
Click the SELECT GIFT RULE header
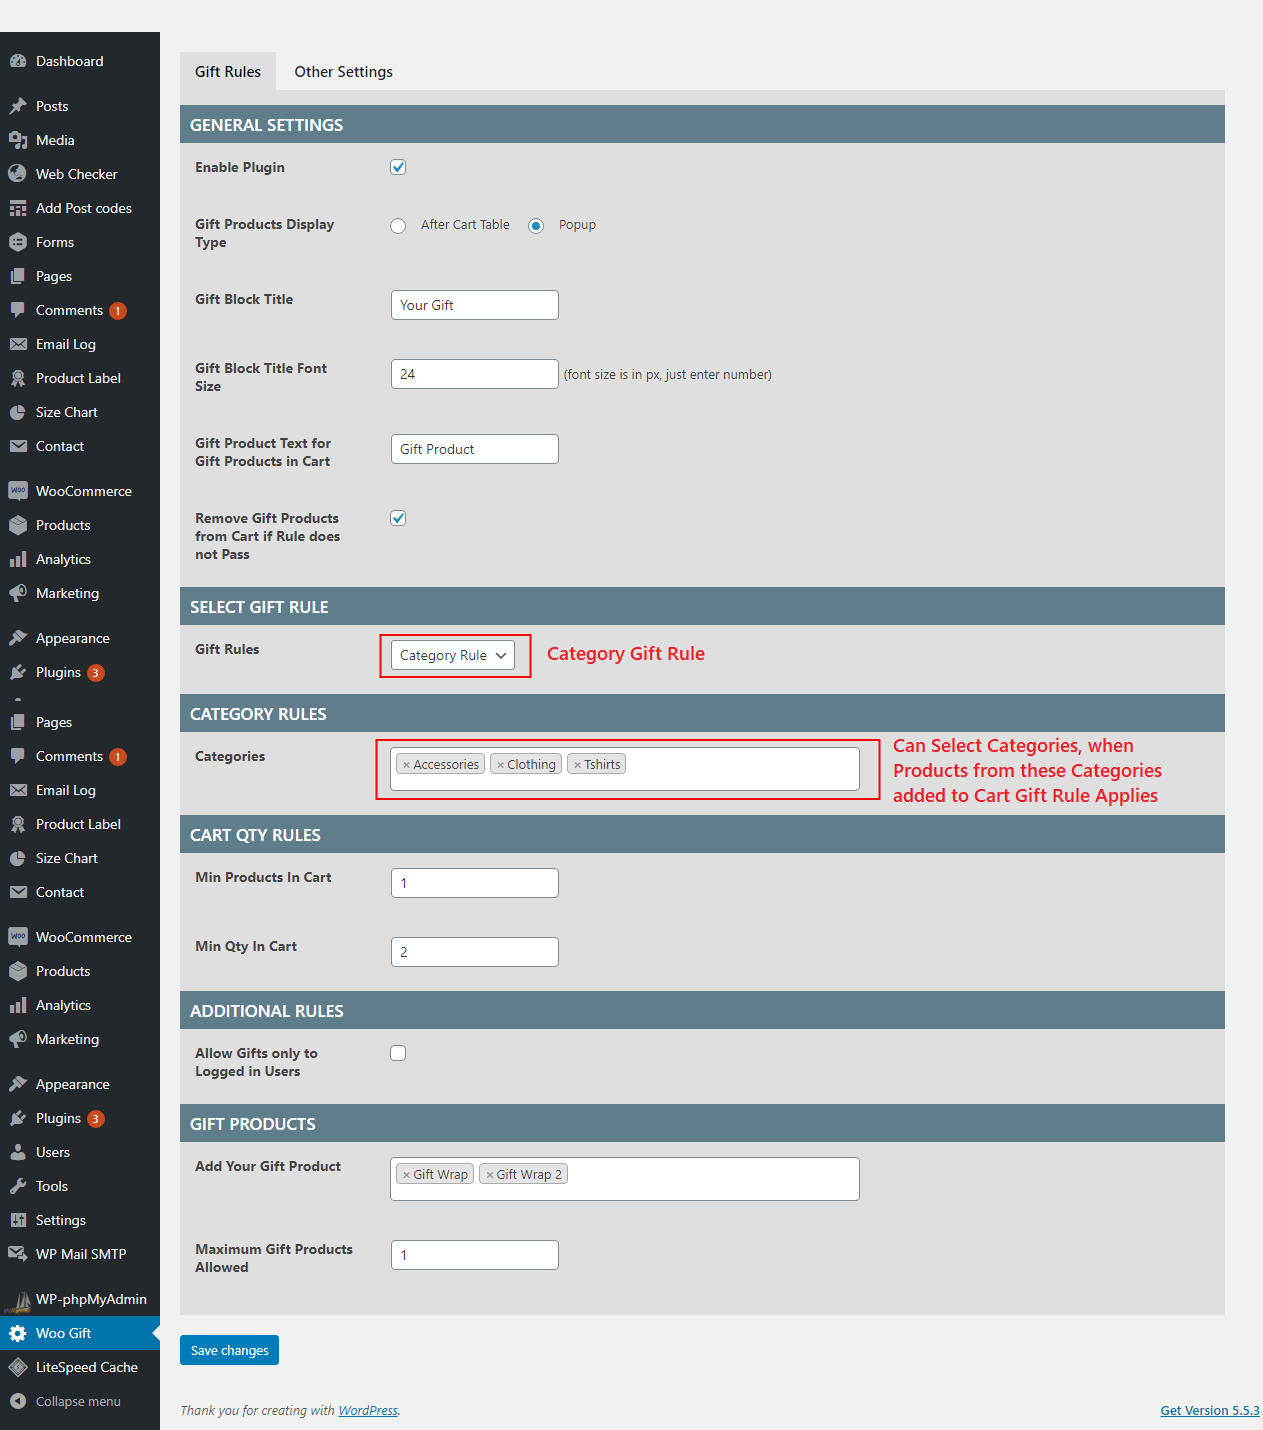[x=702, y=606]
